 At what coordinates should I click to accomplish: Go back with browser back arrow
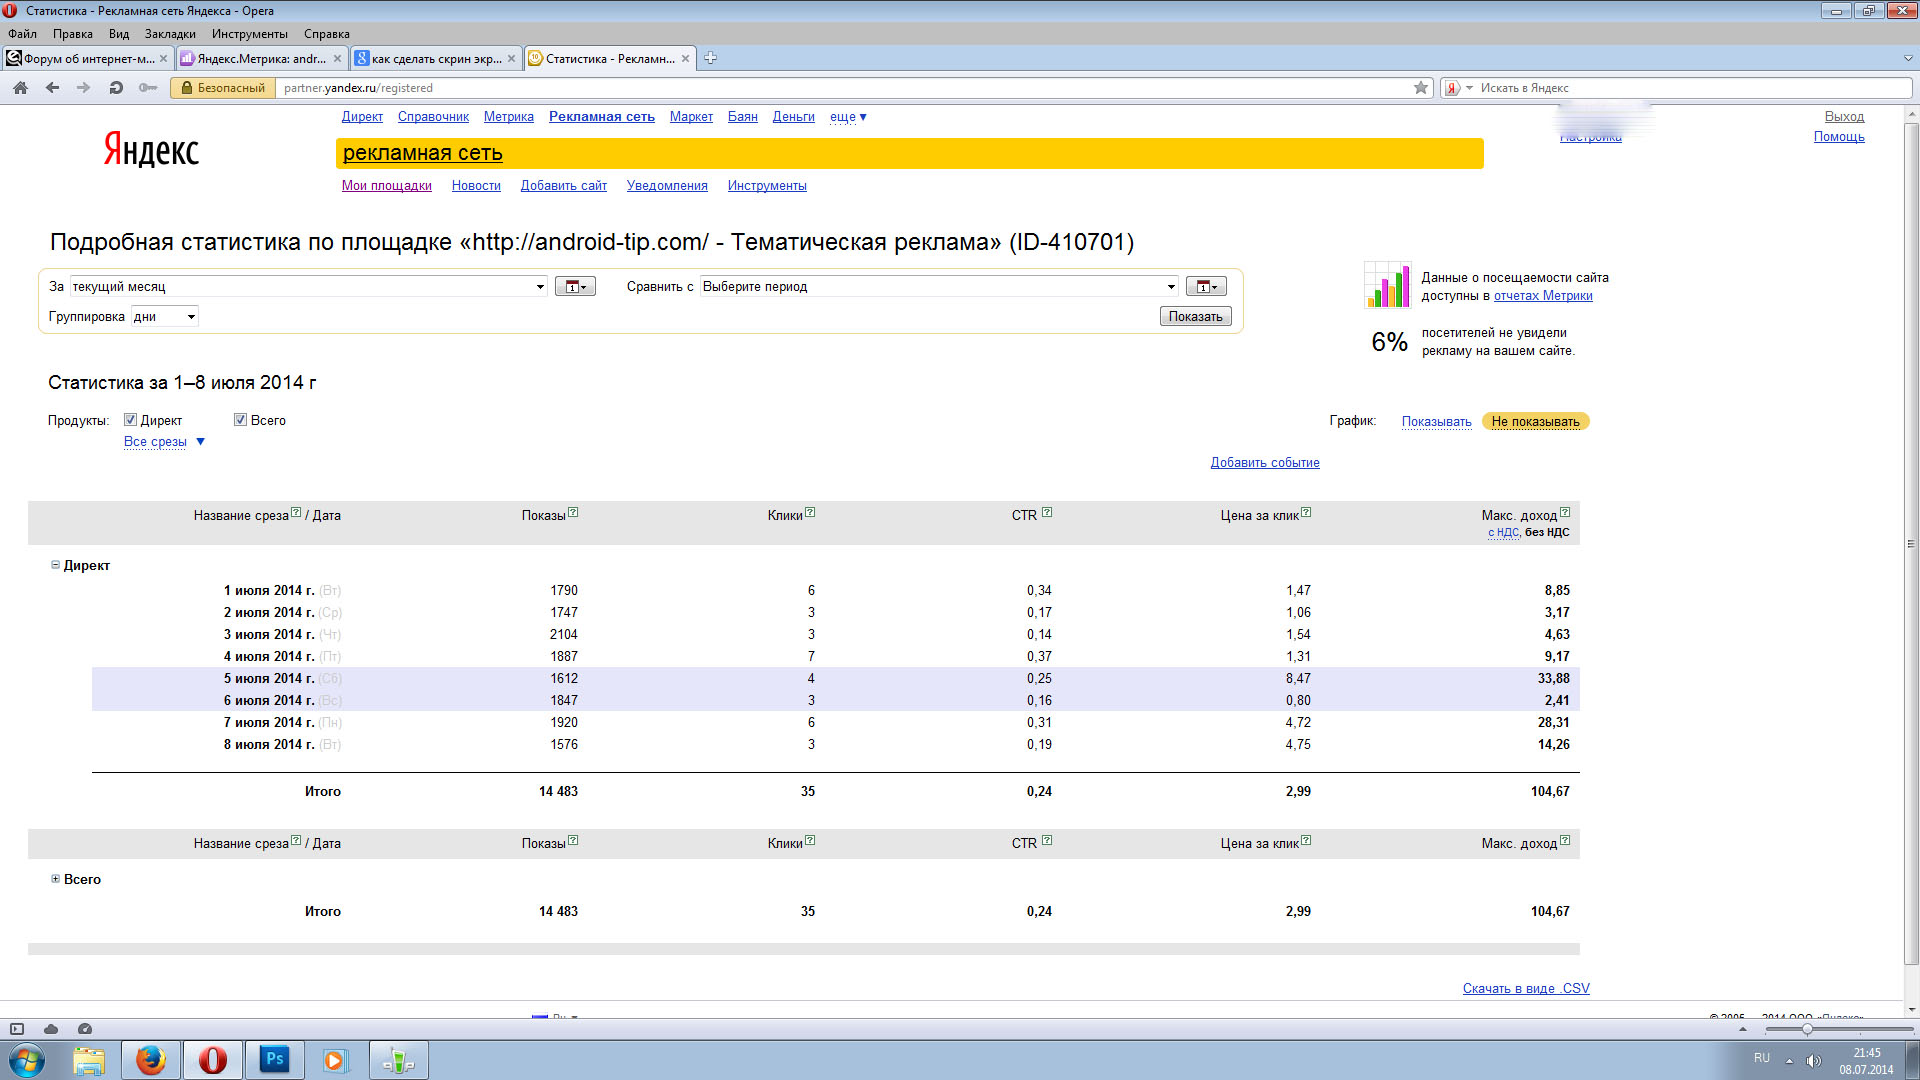click(52, 88)
